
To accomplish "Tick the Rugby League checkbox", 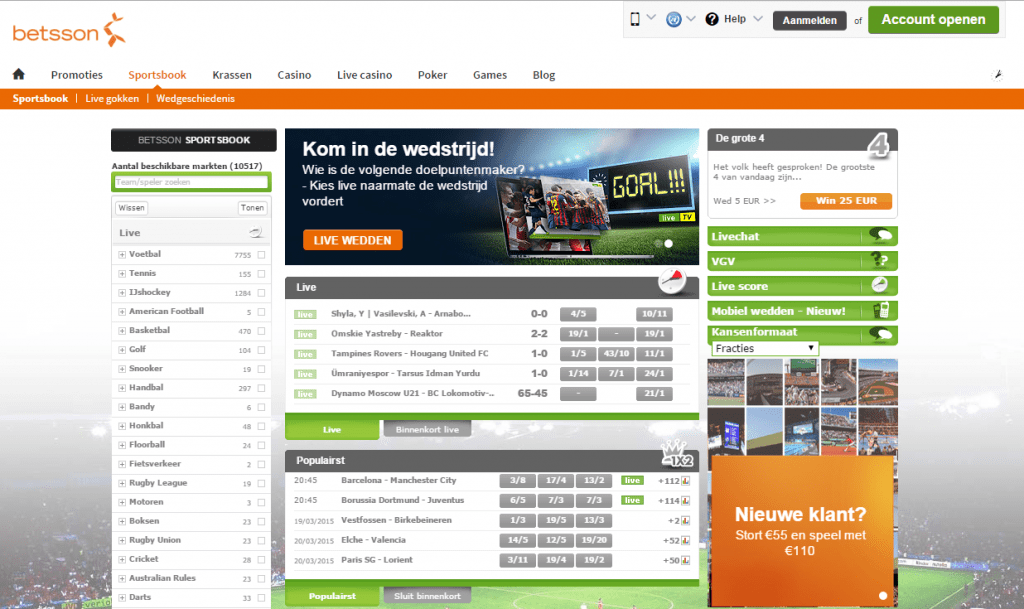I will pos(261,483).
